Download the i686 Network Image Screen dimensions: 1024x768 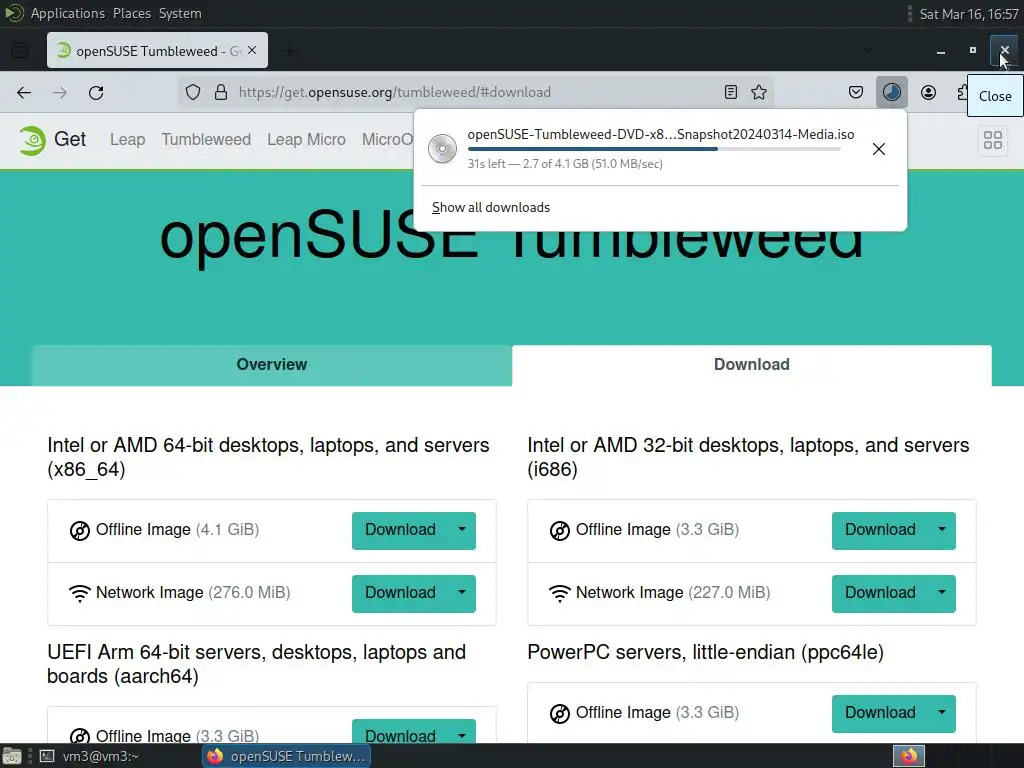pos(880,592)
